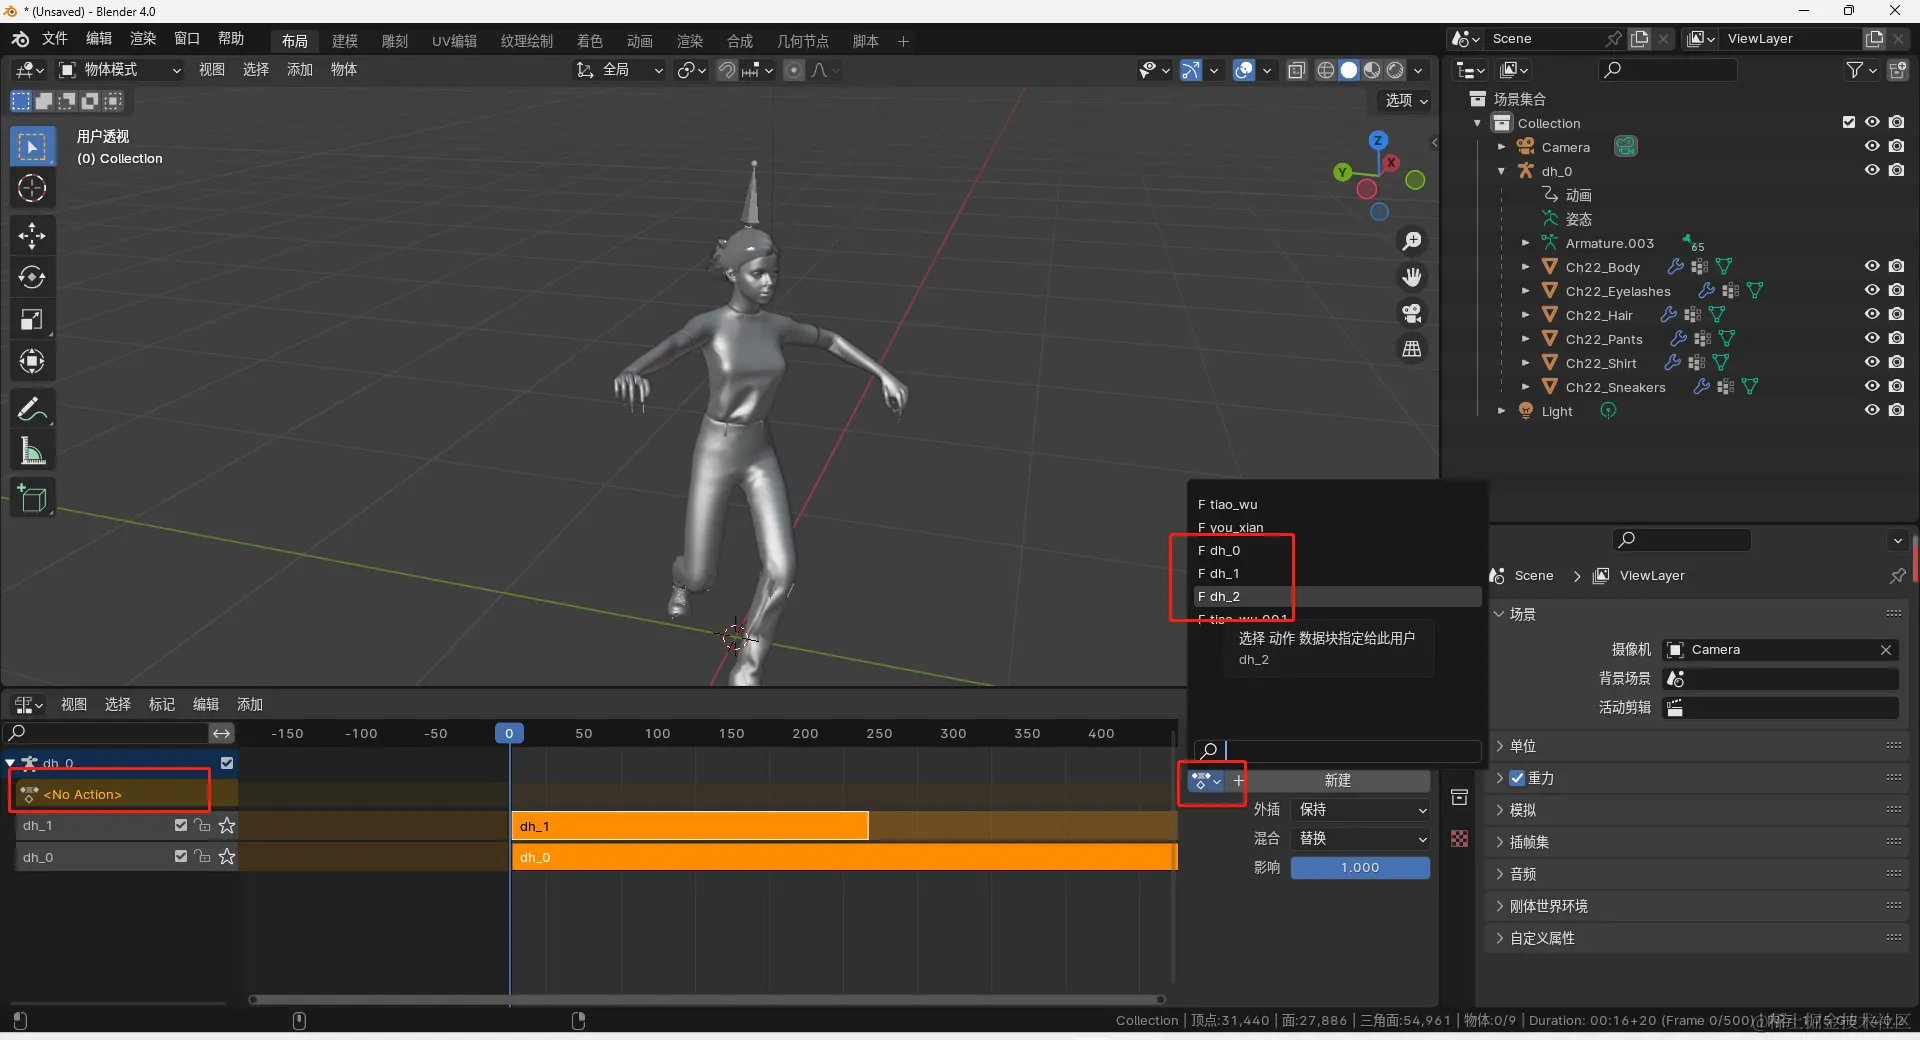The image size is (1920, 1040).
Task: Expand Armature.003 in the outliner
Action: tap(1525, 243)
